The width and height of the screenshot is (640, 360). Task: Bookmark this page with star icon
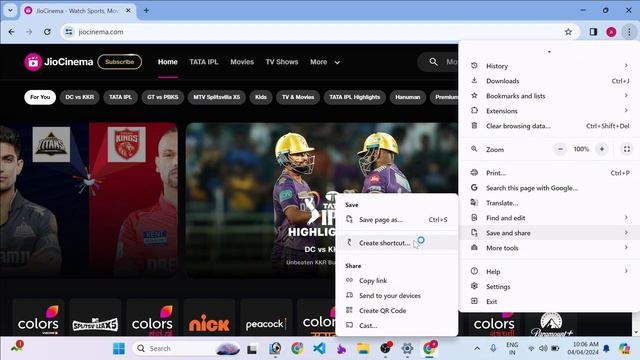coord(568,32)
